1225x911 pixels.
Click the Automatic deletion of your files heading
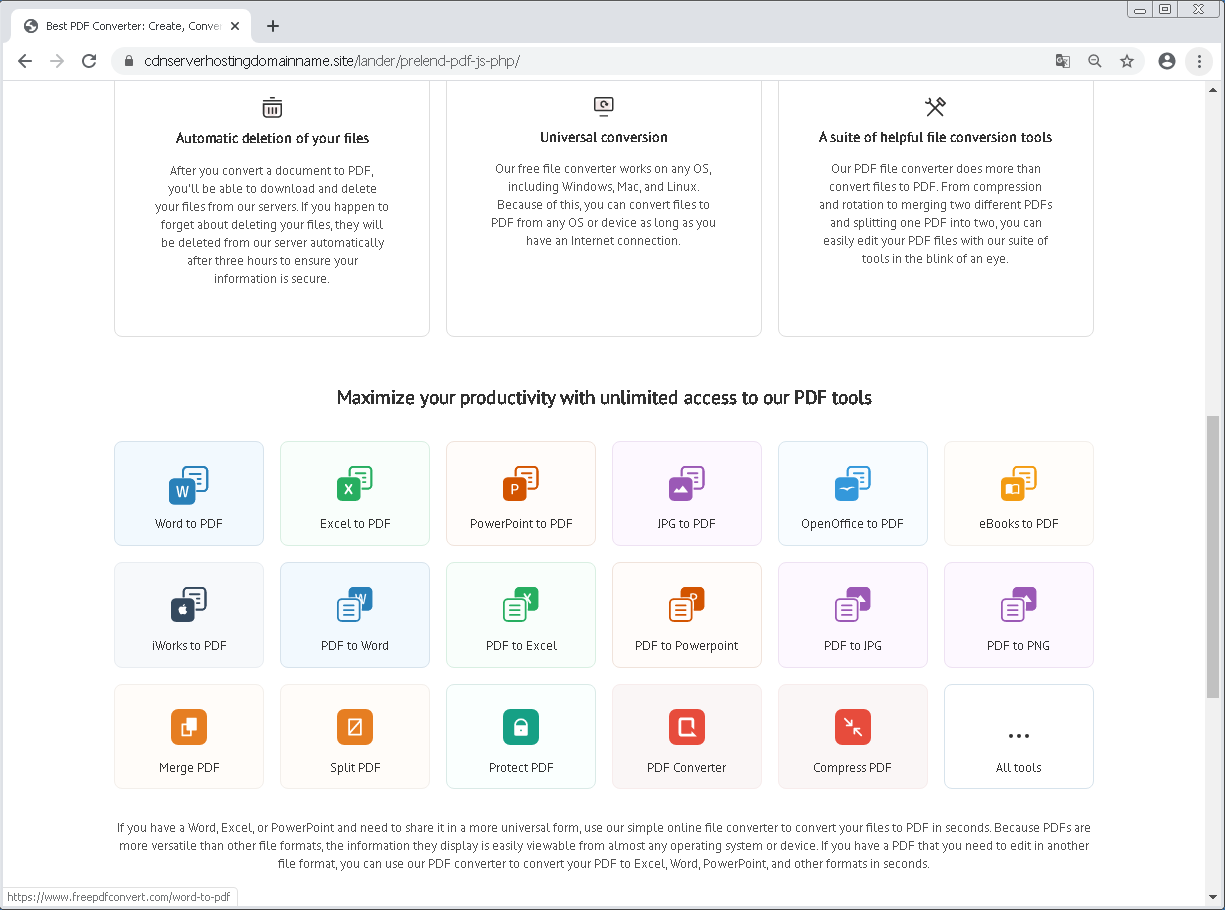(x=272, y=138)
